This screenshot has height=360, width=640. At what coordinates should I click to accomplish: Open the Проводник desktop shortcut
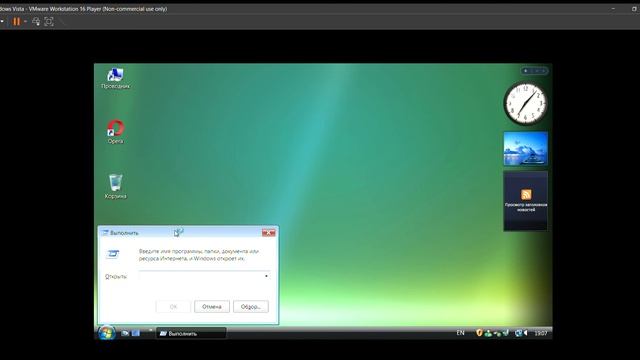click(x=116, y=78)
